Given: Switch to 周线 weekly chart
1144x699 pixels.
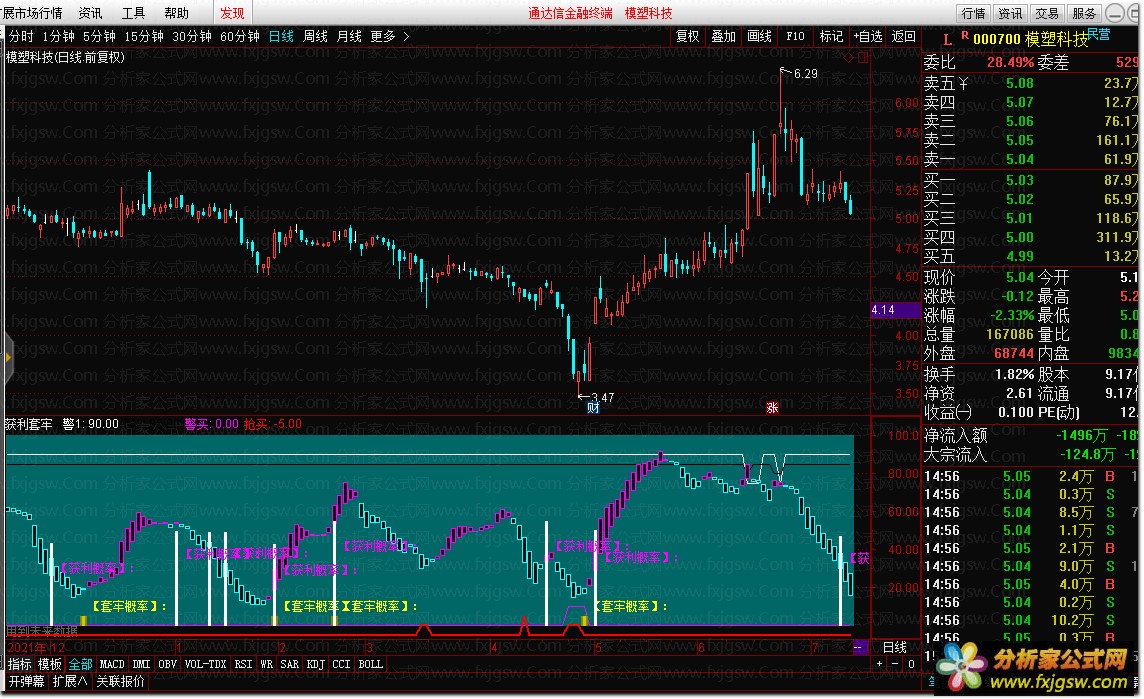Looking at the screenshot, I should point(315,36).
